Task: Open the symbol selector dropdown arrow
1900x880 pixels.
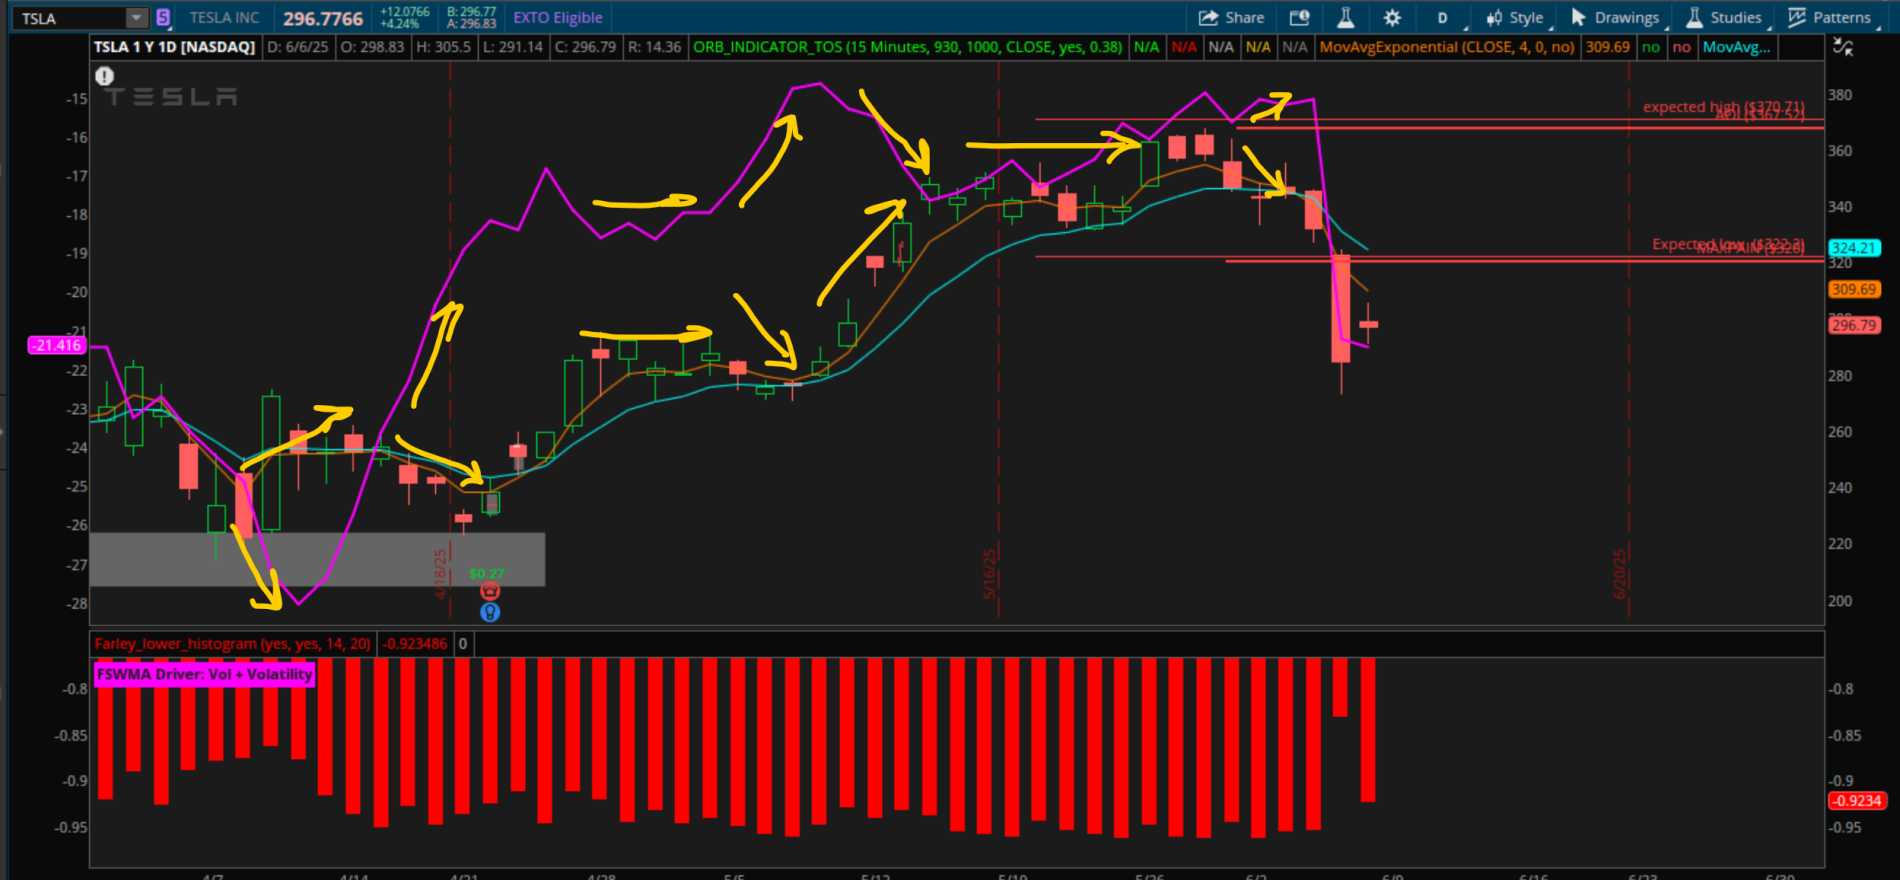Action: [x=137, y=18]
